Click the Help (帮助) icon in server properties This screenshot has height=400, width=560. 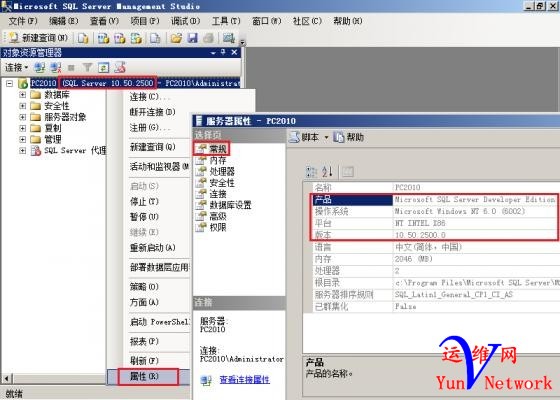click(338, 137)
